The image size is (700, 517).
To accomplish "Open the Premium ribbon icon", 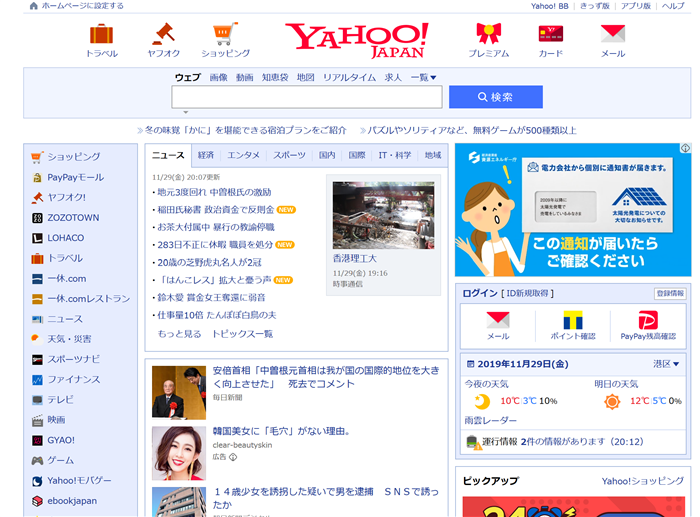I will [x=488, y=34].
